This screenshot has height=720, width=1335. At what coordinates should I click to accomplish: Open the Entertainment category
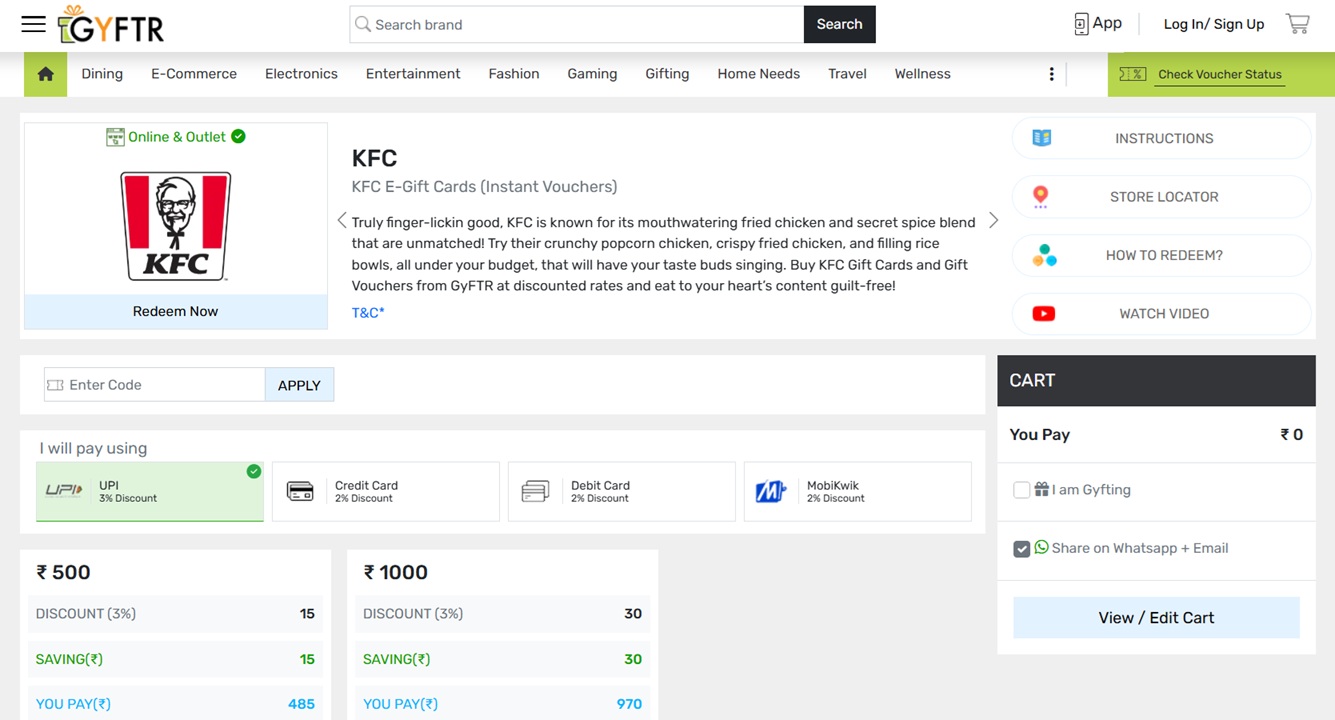[413, 74]
